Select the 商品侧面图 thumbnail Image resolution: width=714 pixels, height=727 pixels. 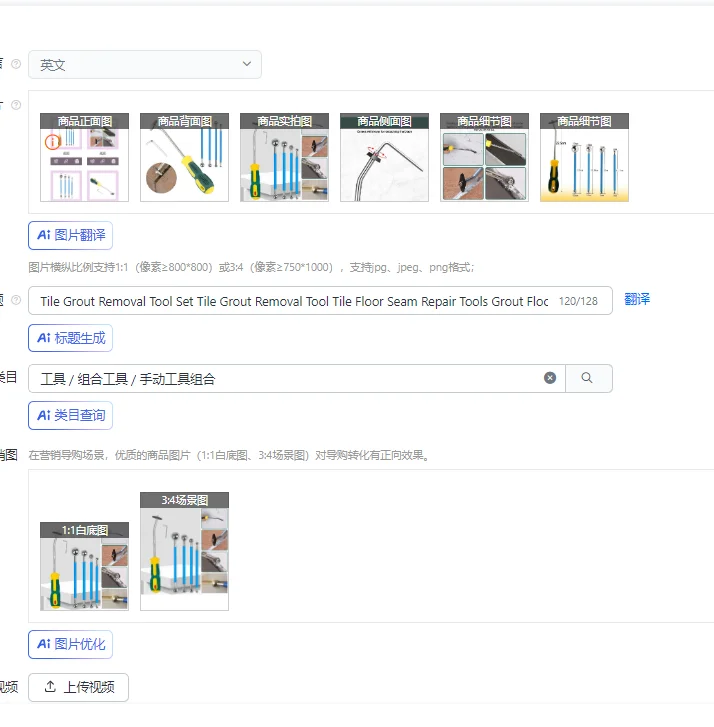[x=384, y=157]
